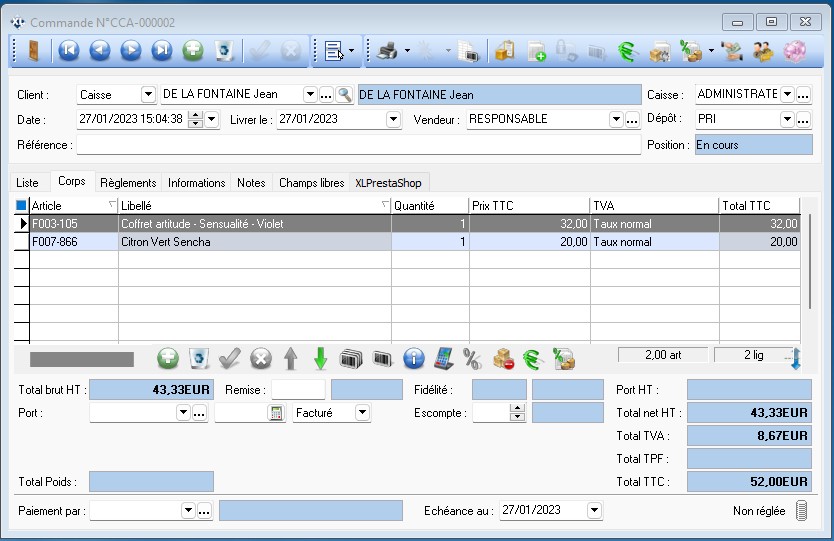Screen dimensions: 834x541
Task: Click the Non réglée payment status indicator
Action: [x=800, y=511]
